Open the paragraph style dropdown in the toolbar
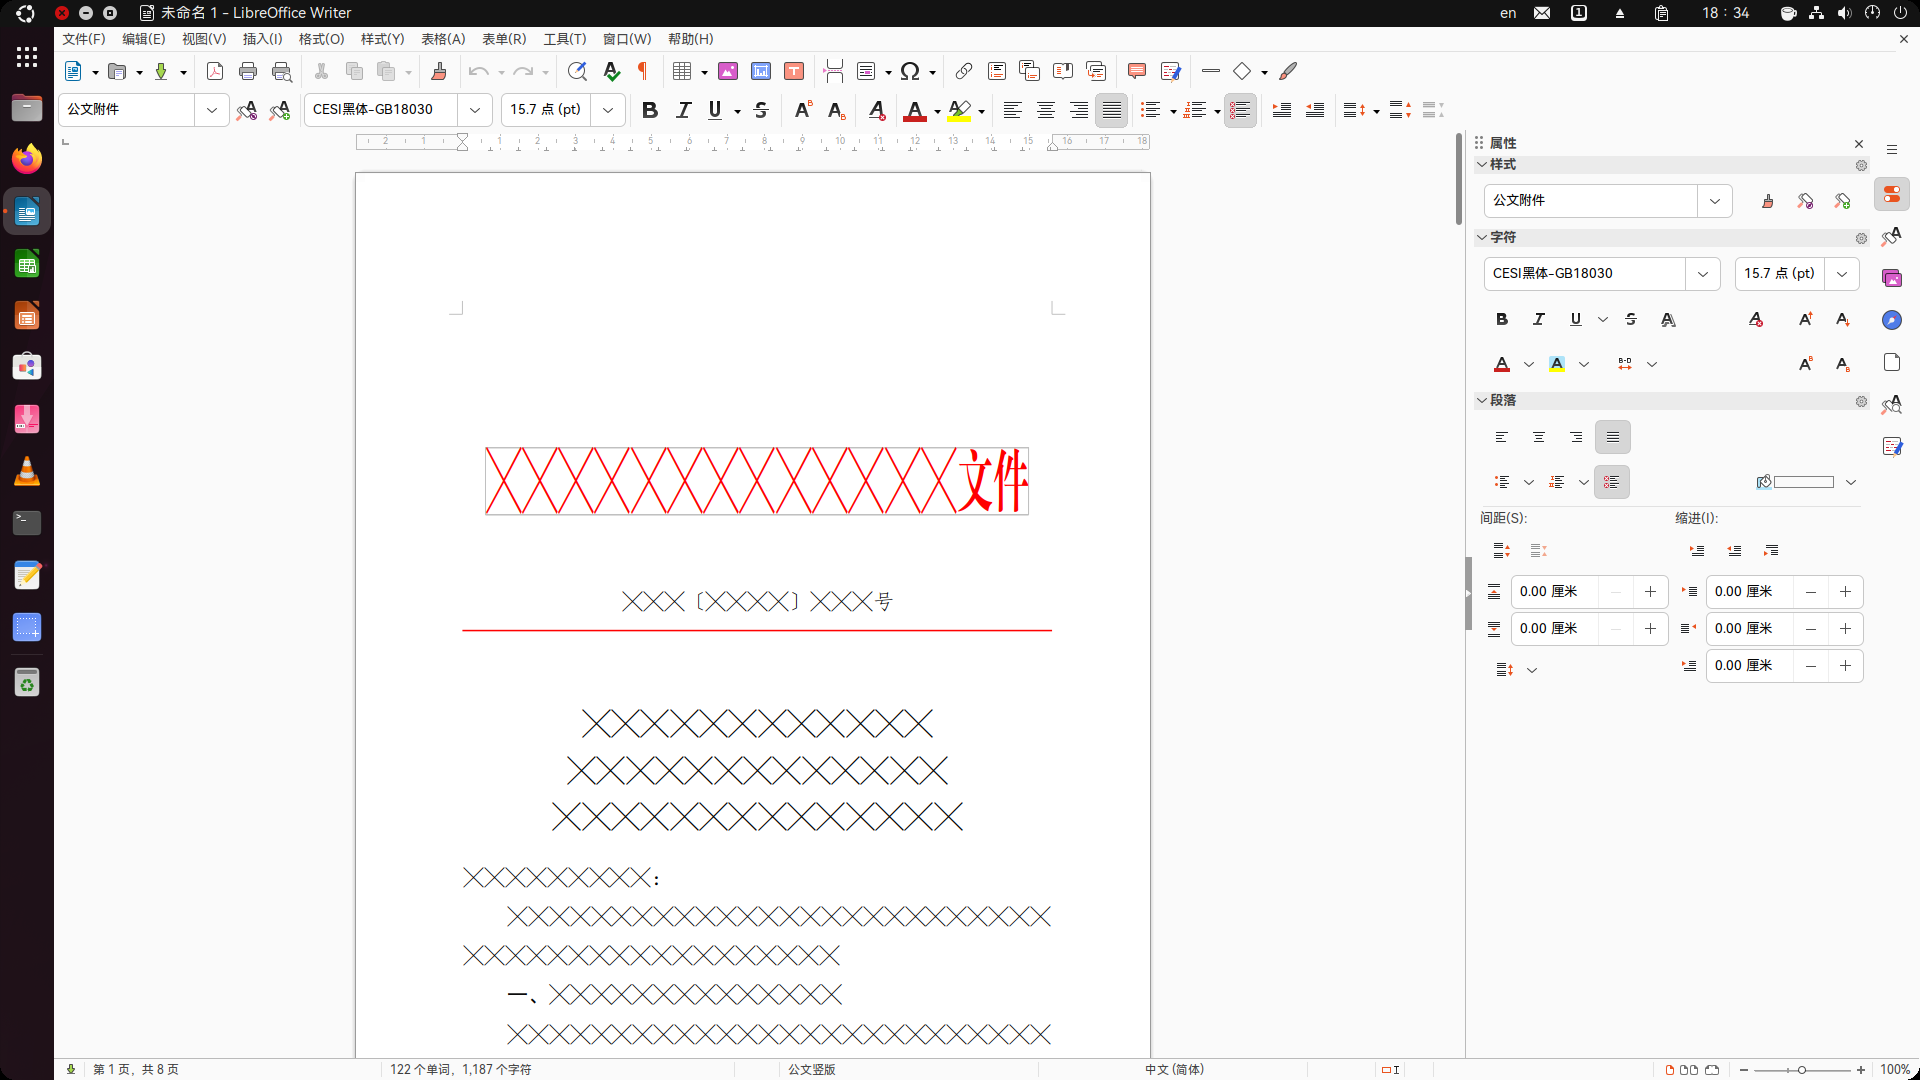This screenshot has height=1080, width=1920. 212,110
